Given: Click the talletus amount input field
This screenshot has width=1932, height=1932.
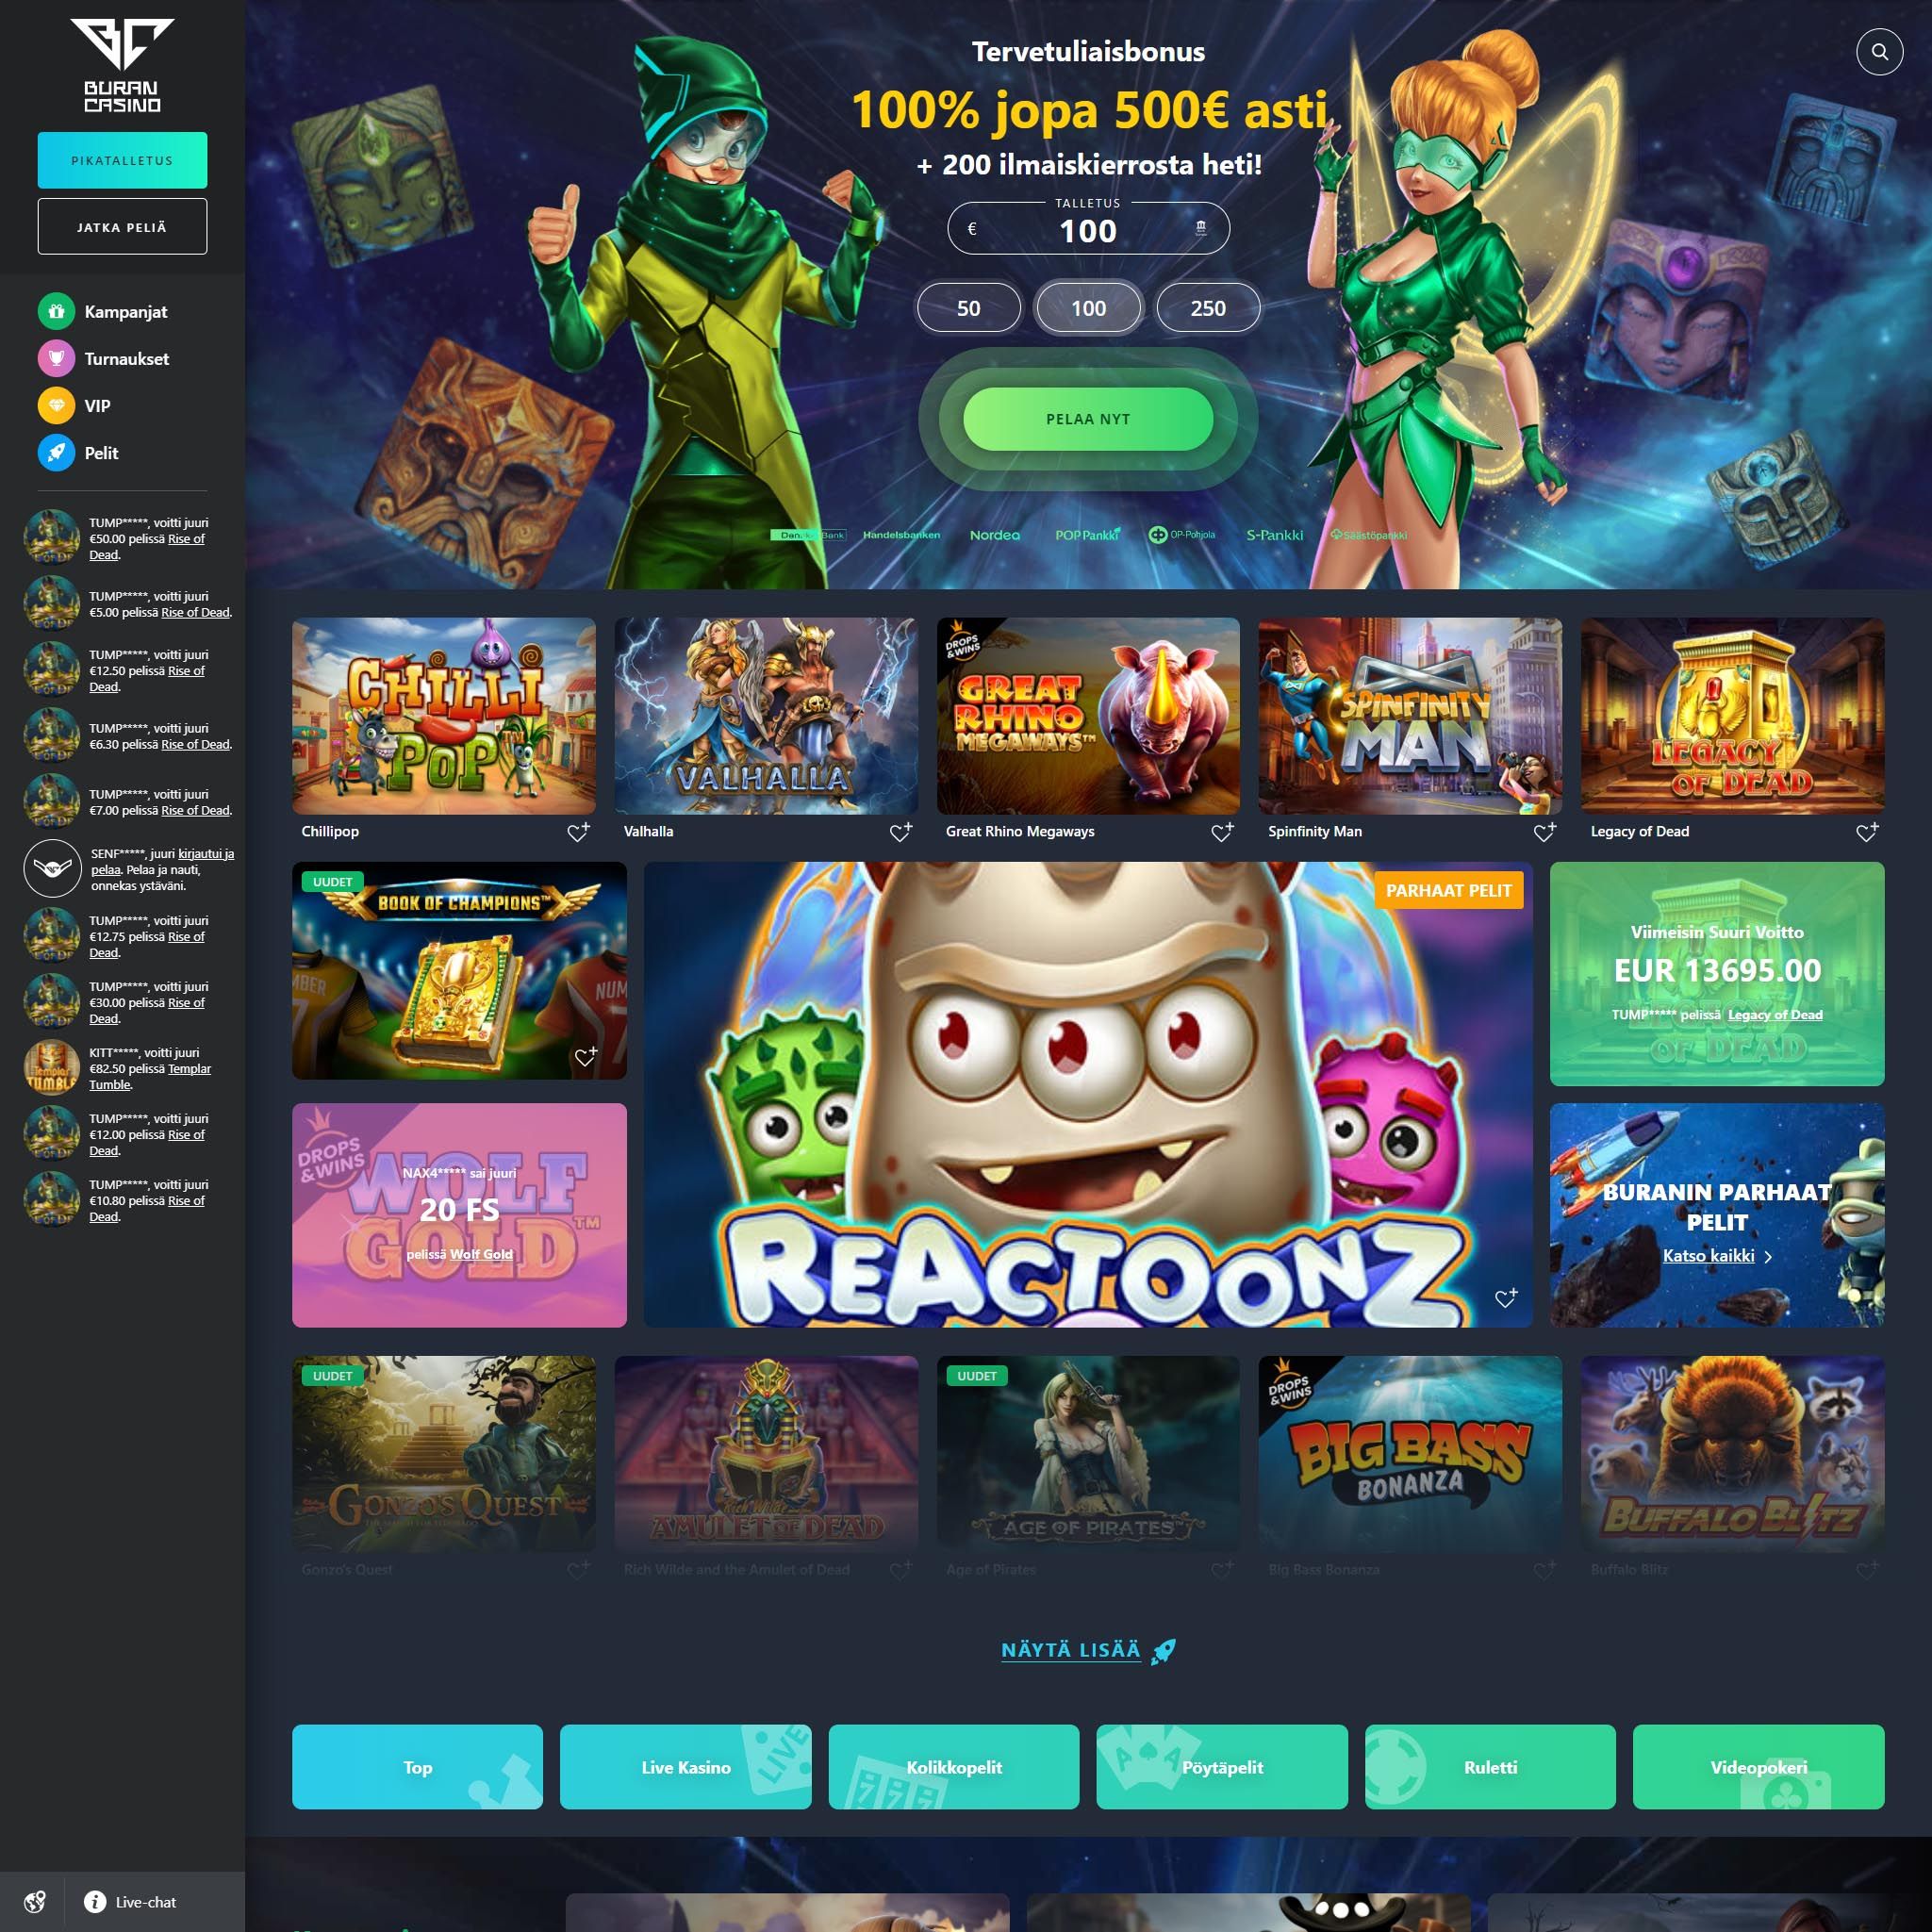Looking at the screenshot, I should tap(1084, 230).
